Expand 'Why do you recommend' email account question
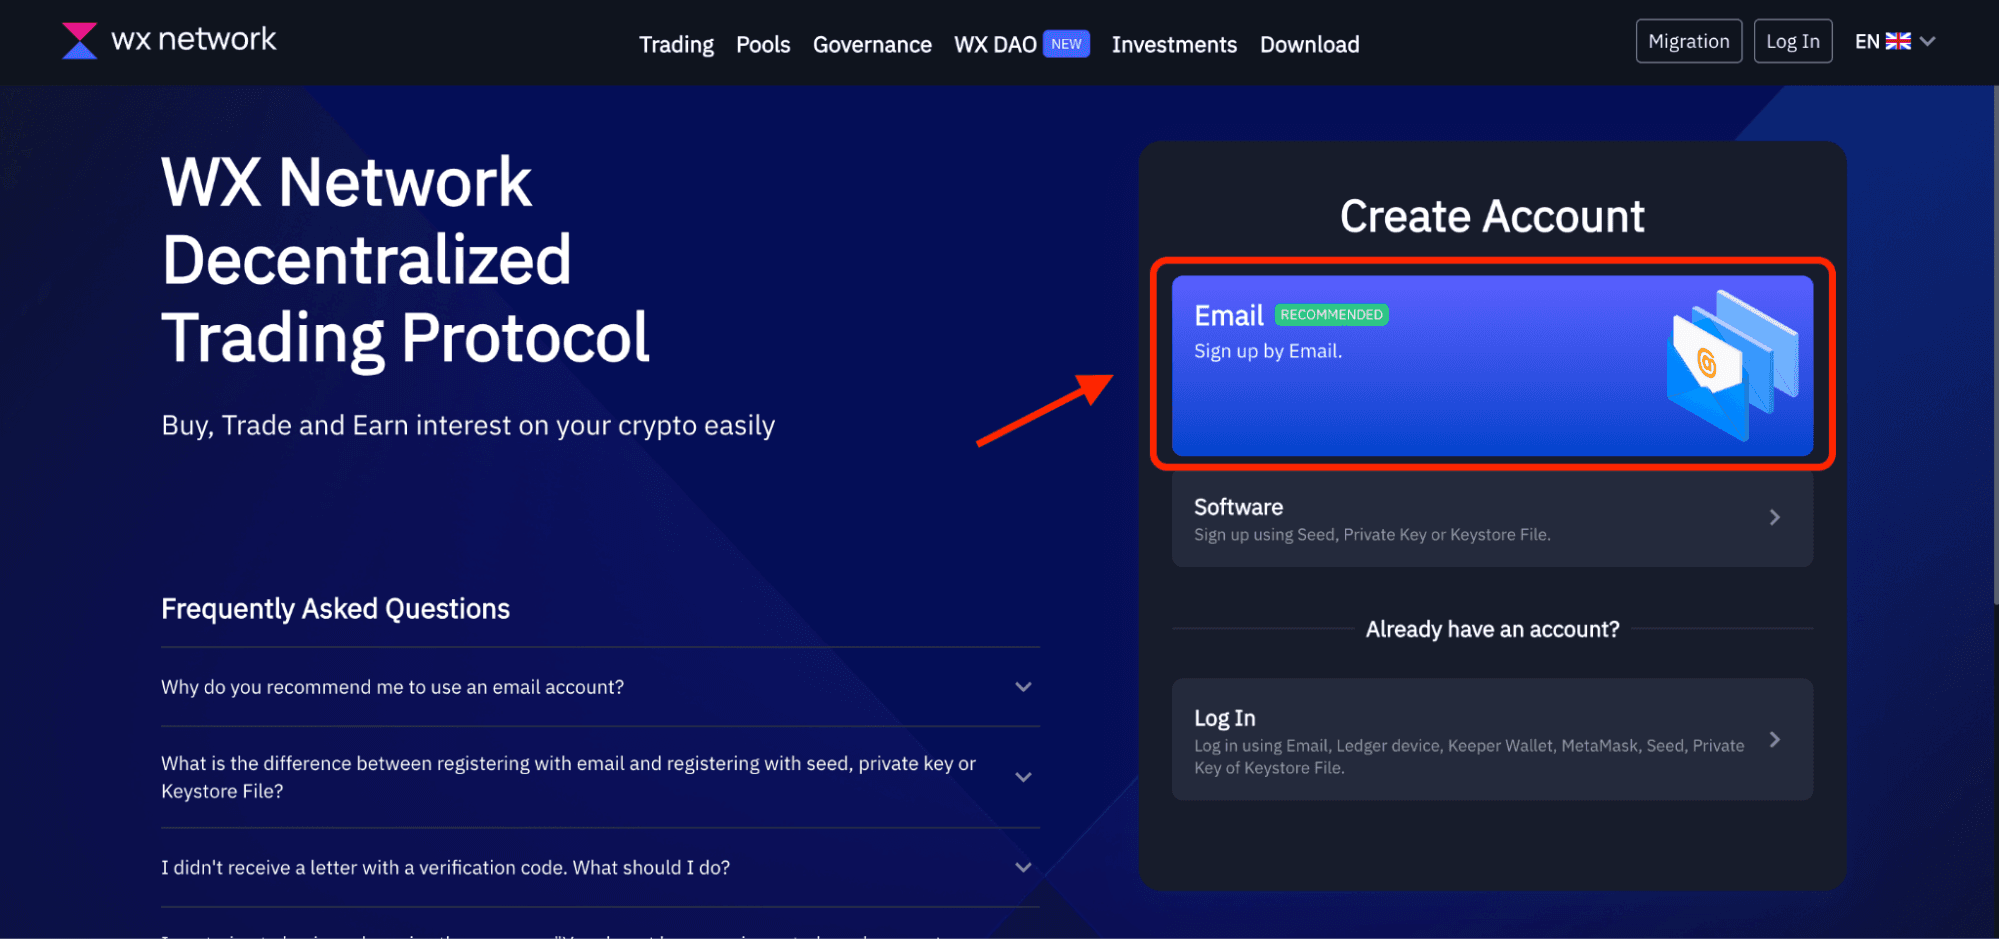Screen dimensions: 1999x939 pos(600,687)
